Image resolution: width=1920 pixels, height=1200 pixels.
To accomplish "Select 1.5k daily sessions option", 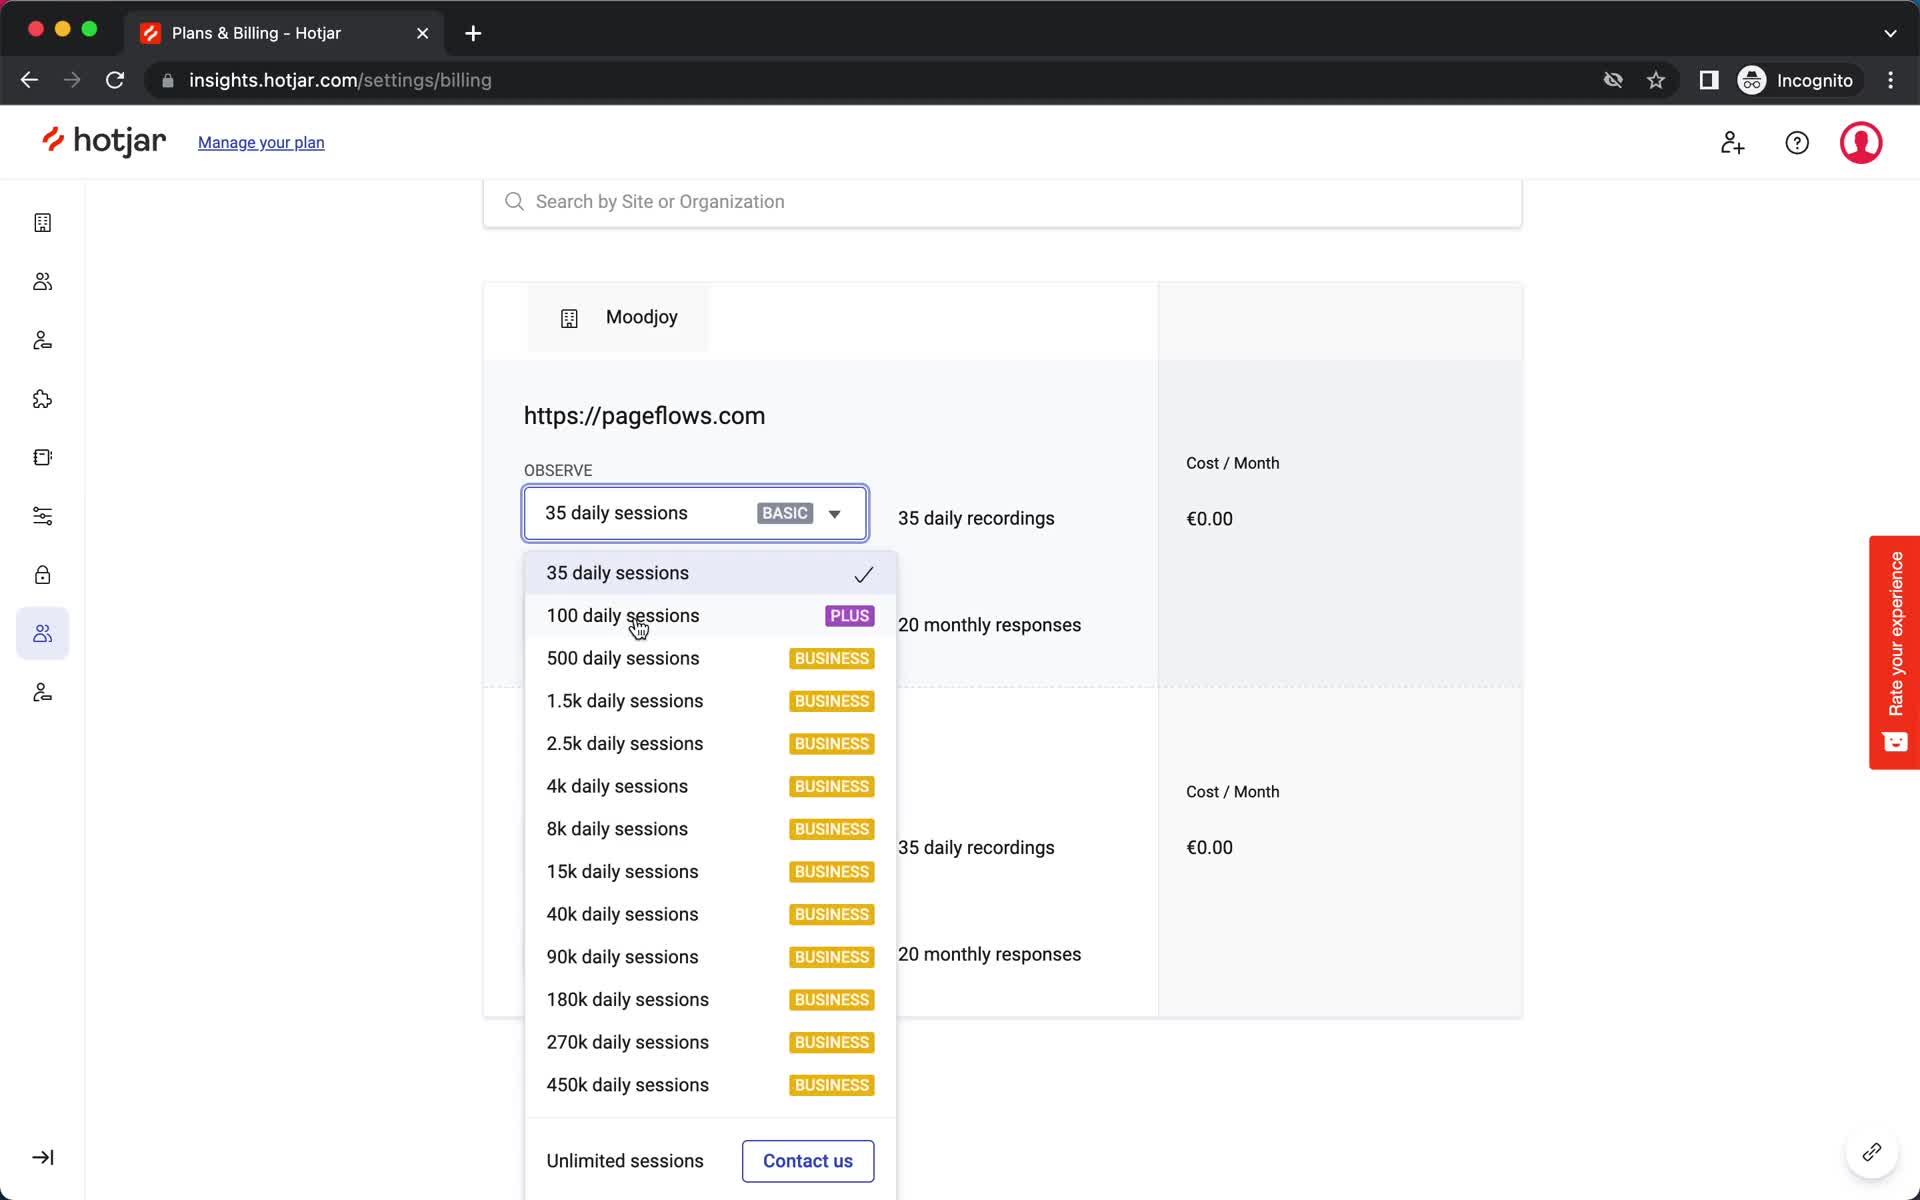I will click(710, 701).
